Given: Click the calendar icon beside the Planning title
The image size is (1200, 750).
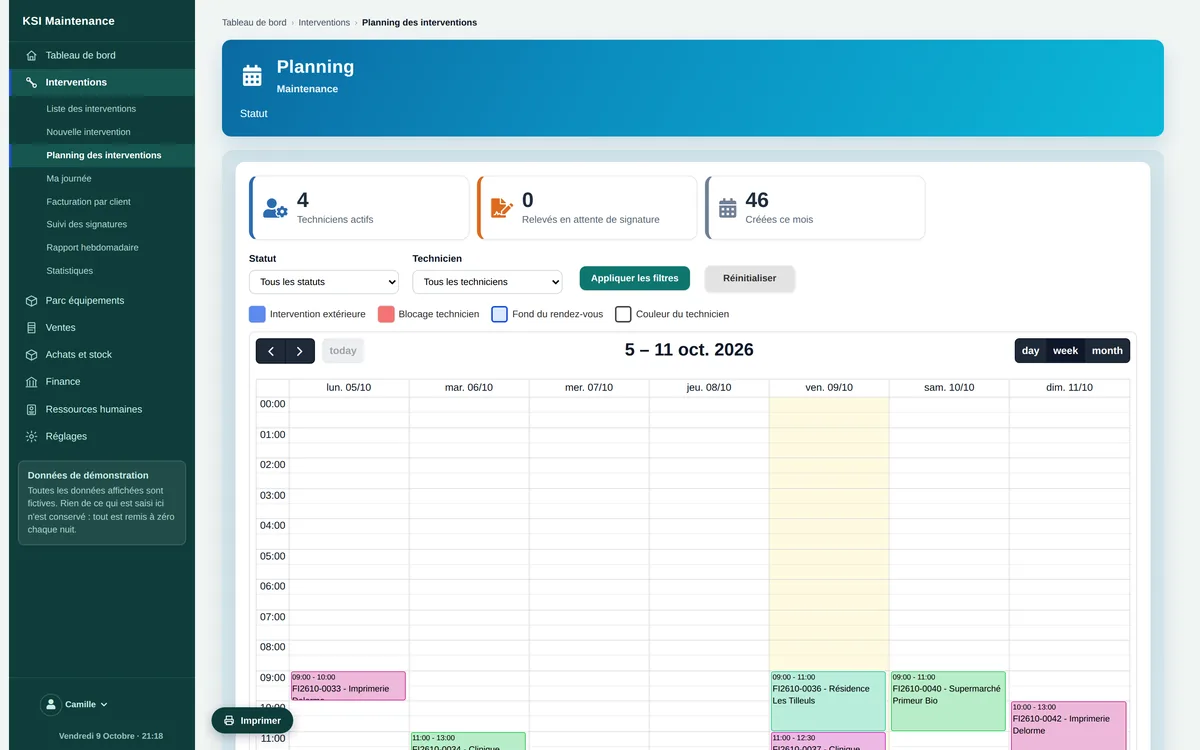Looking at the screenshot, I should point(252,76).
